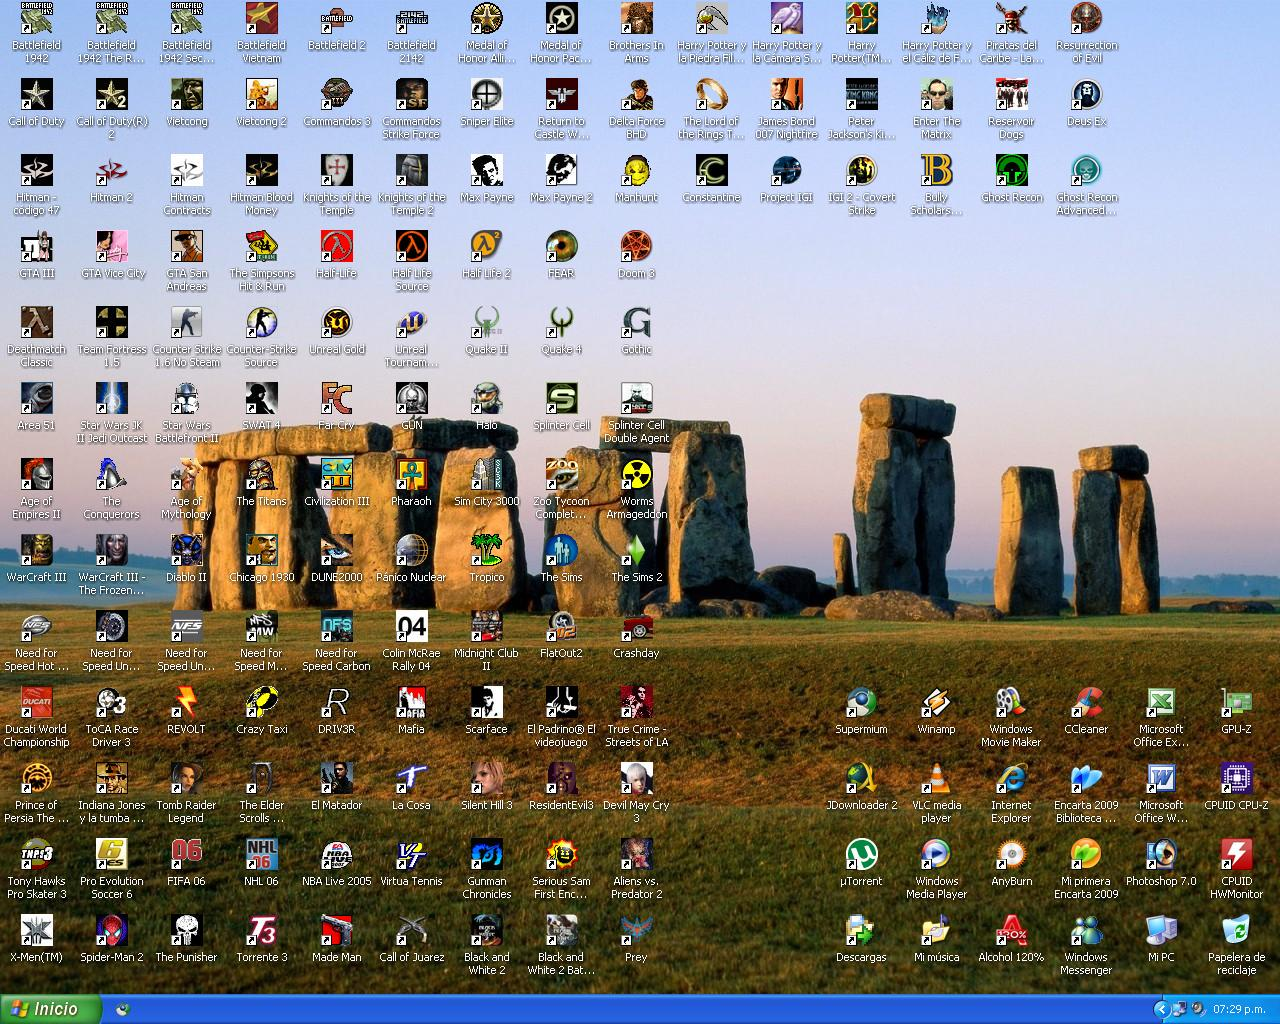This screenshot has height=1024, width=1280.
Task: Select the Project IGI icon
Action: [x=787, y=180]
